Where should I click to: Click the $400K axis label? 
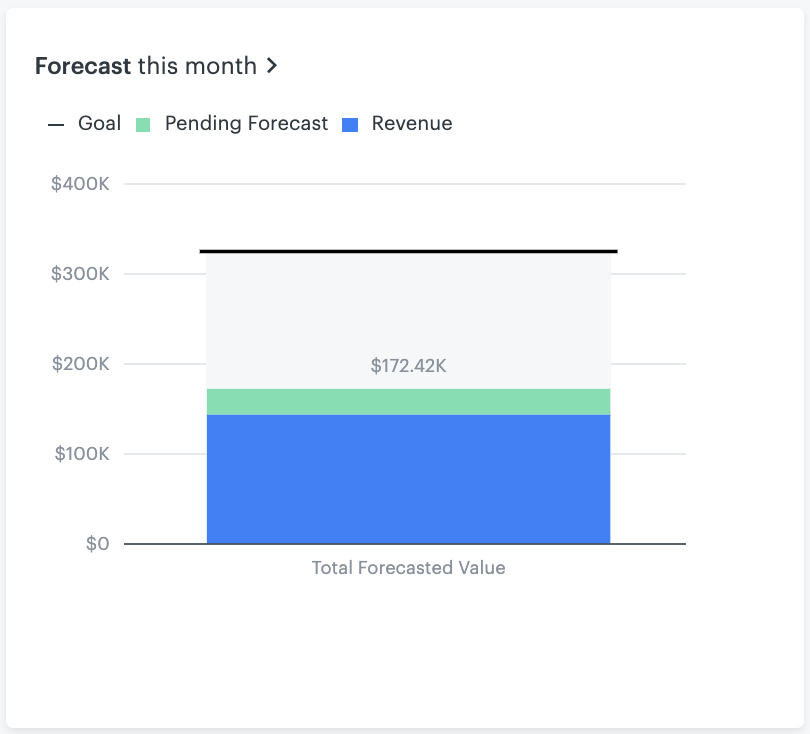(80, 183)
